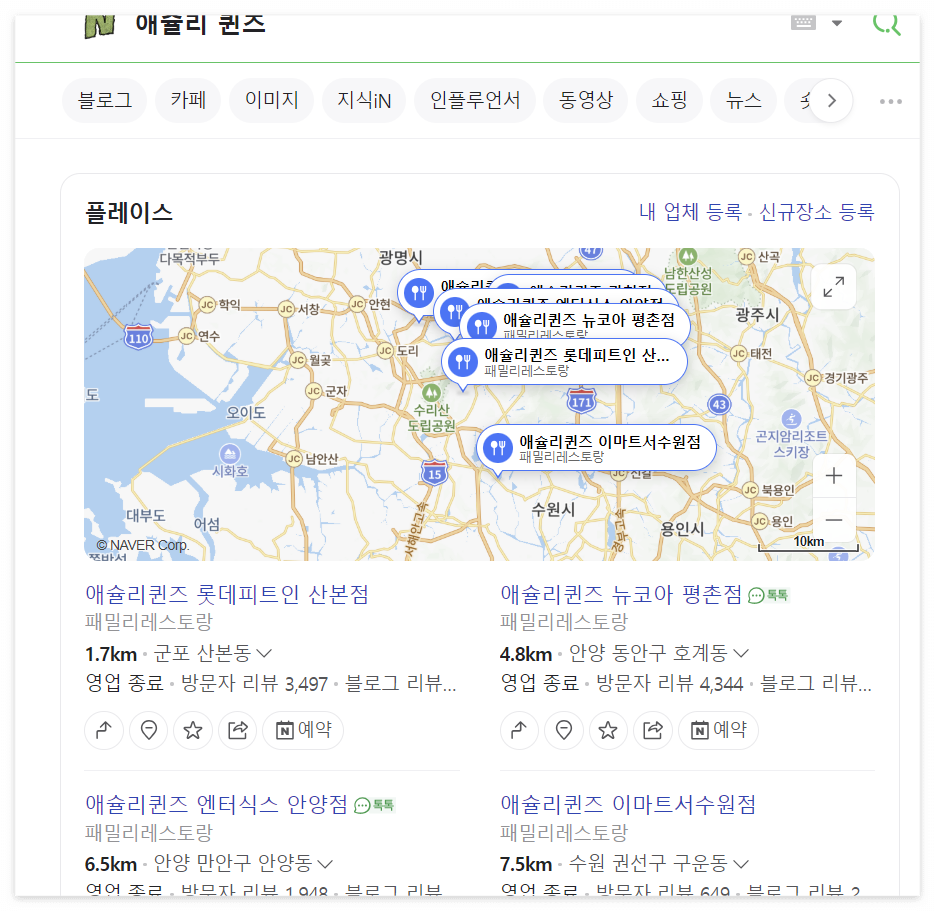Show 산본점 location with pin icon
This screenshot has height=911, width=935.
[x=148, y=730]
